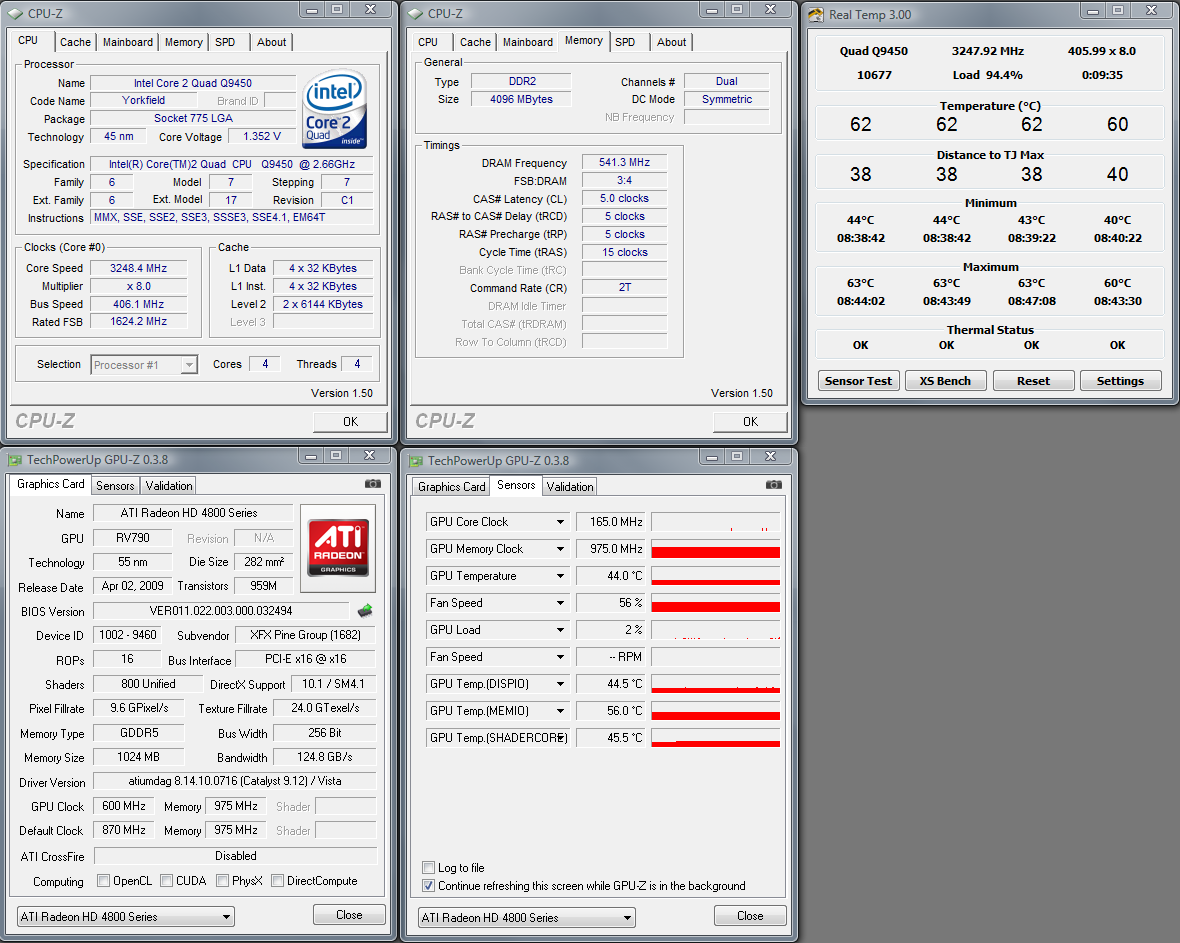1180x943 pixels.
Task: Expand GPU Temp.(DISPIO) sensor dropdown
Action: 560,684
